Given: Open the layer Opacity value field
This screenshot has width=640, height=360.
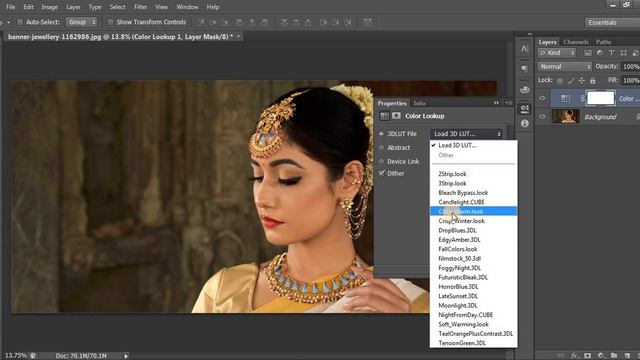Looking at the screenshot, I should [631, 67].
